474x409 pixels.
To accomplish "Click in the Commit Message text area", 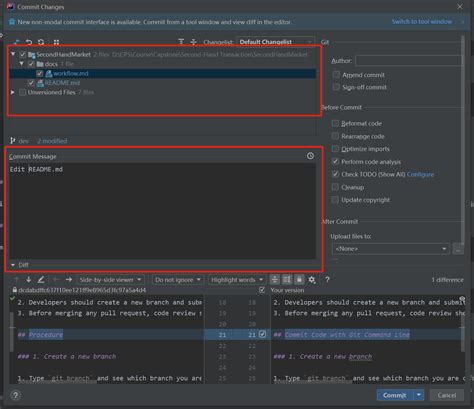I will click(x=162, y=211).
